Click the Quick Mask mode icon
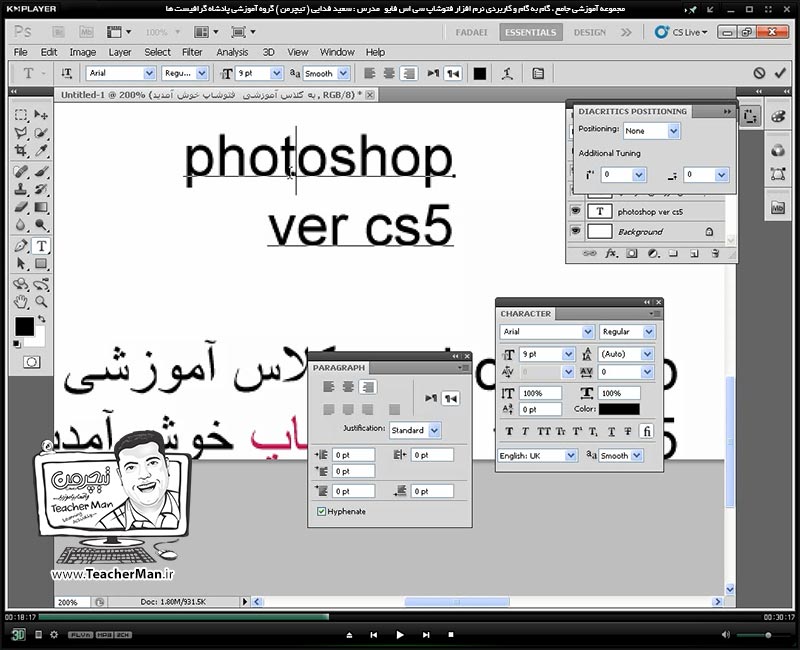The image size is (800, 650). pos(31,362)
